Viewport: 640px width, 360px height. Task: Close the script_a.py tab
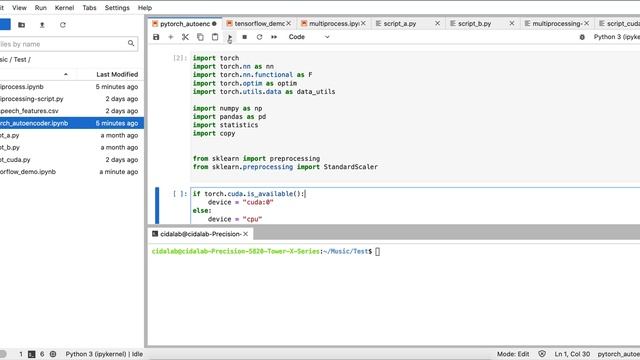[438, 24]
